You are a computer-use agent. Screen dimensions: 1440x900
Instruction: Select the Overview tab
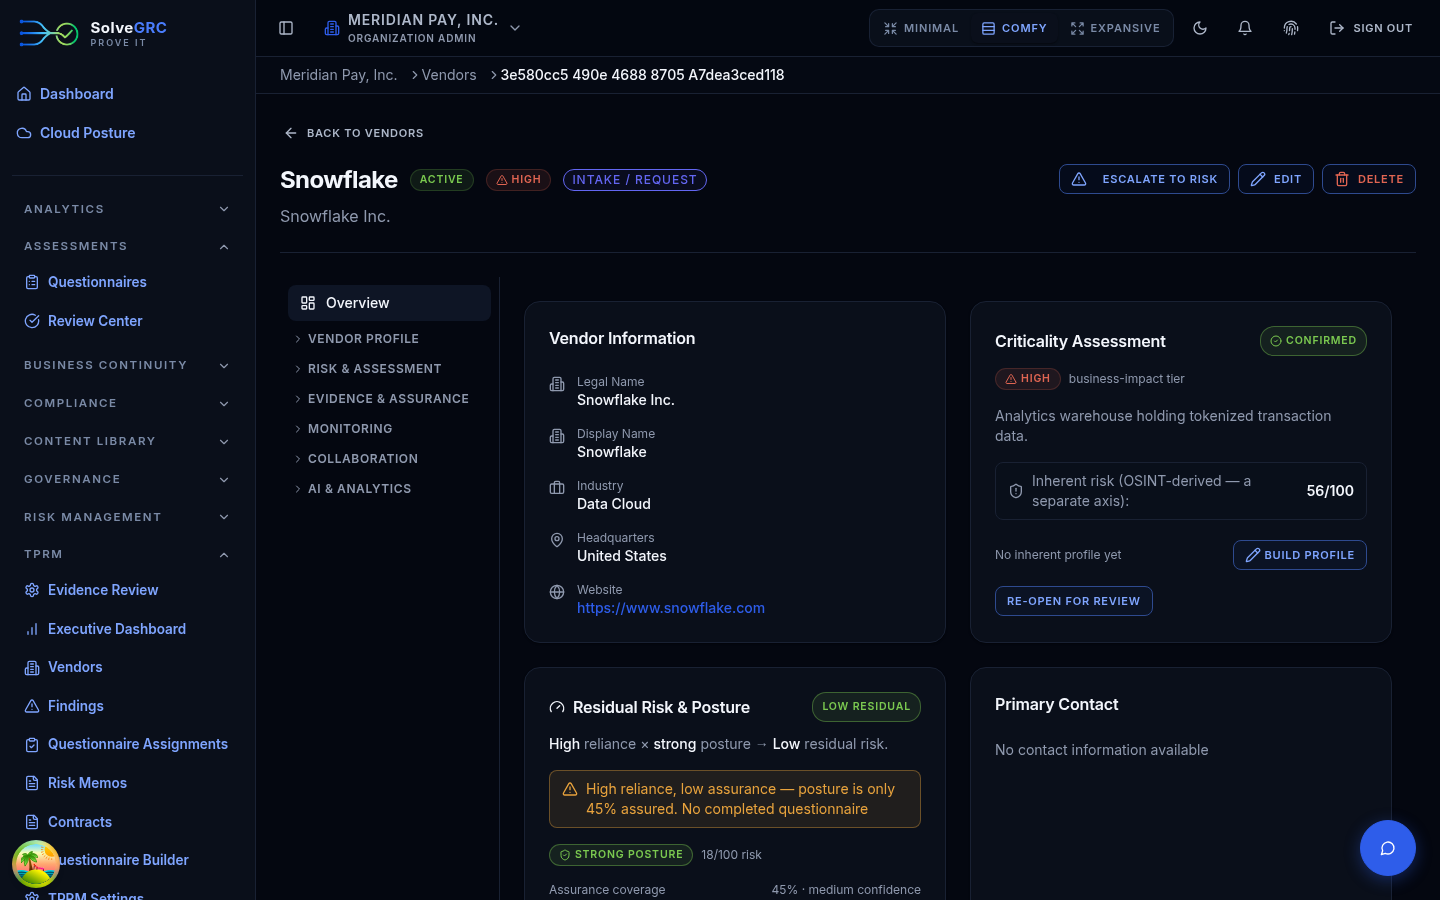pyautogui.click(x=389, y=303)
